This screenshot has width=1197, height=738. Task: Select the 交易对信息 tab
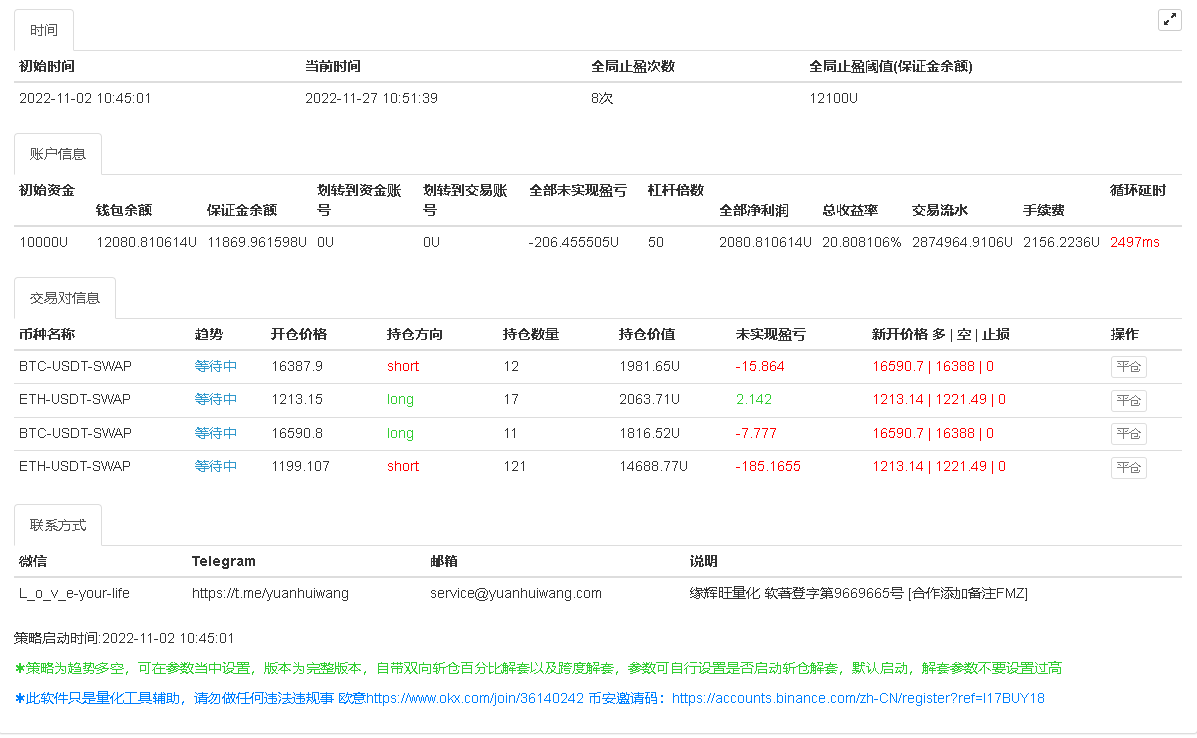click(65, 298)
